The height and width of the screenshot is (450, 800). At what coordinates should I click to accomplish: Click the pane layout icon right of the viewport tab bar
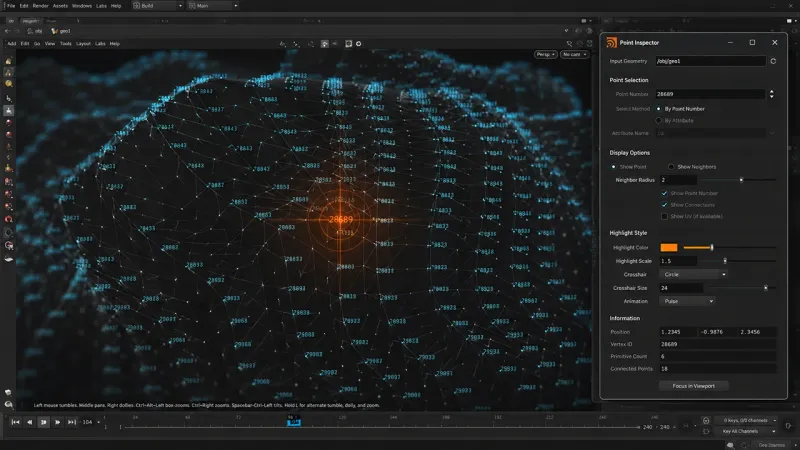[x=584, y=21]
